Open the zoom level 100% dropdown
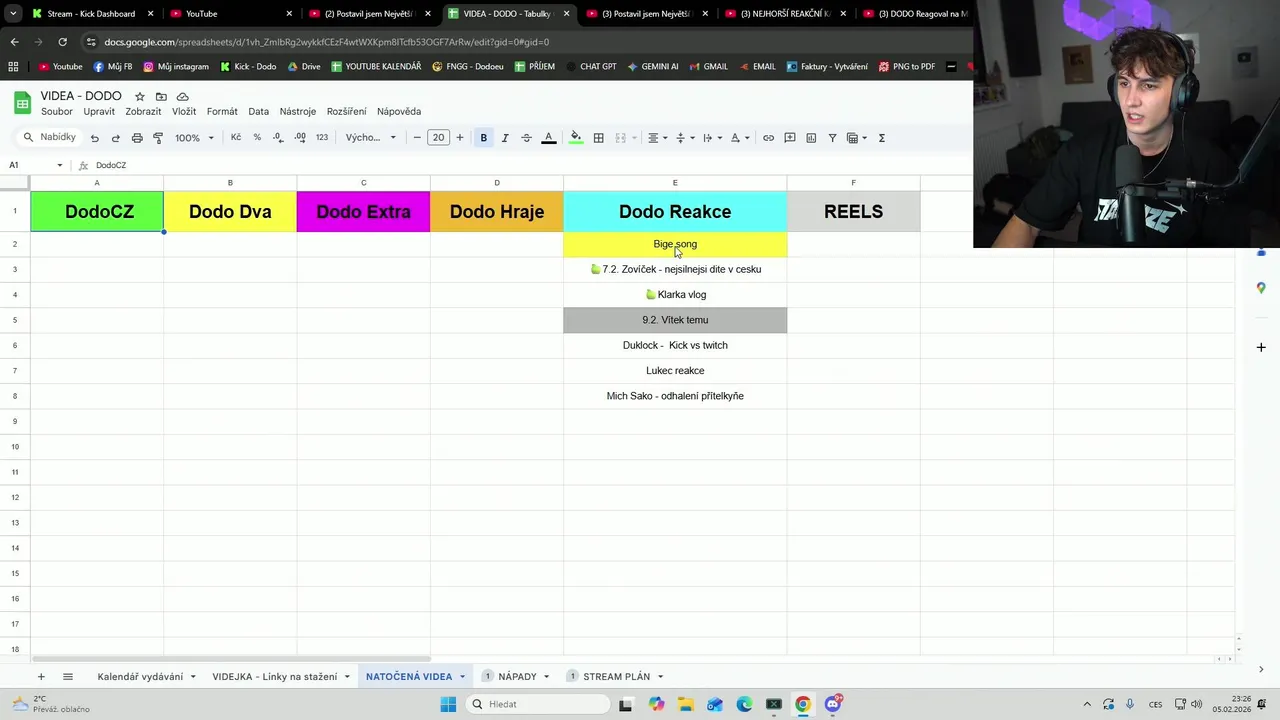Screen dimensions: 1280x720 [194, 138]
